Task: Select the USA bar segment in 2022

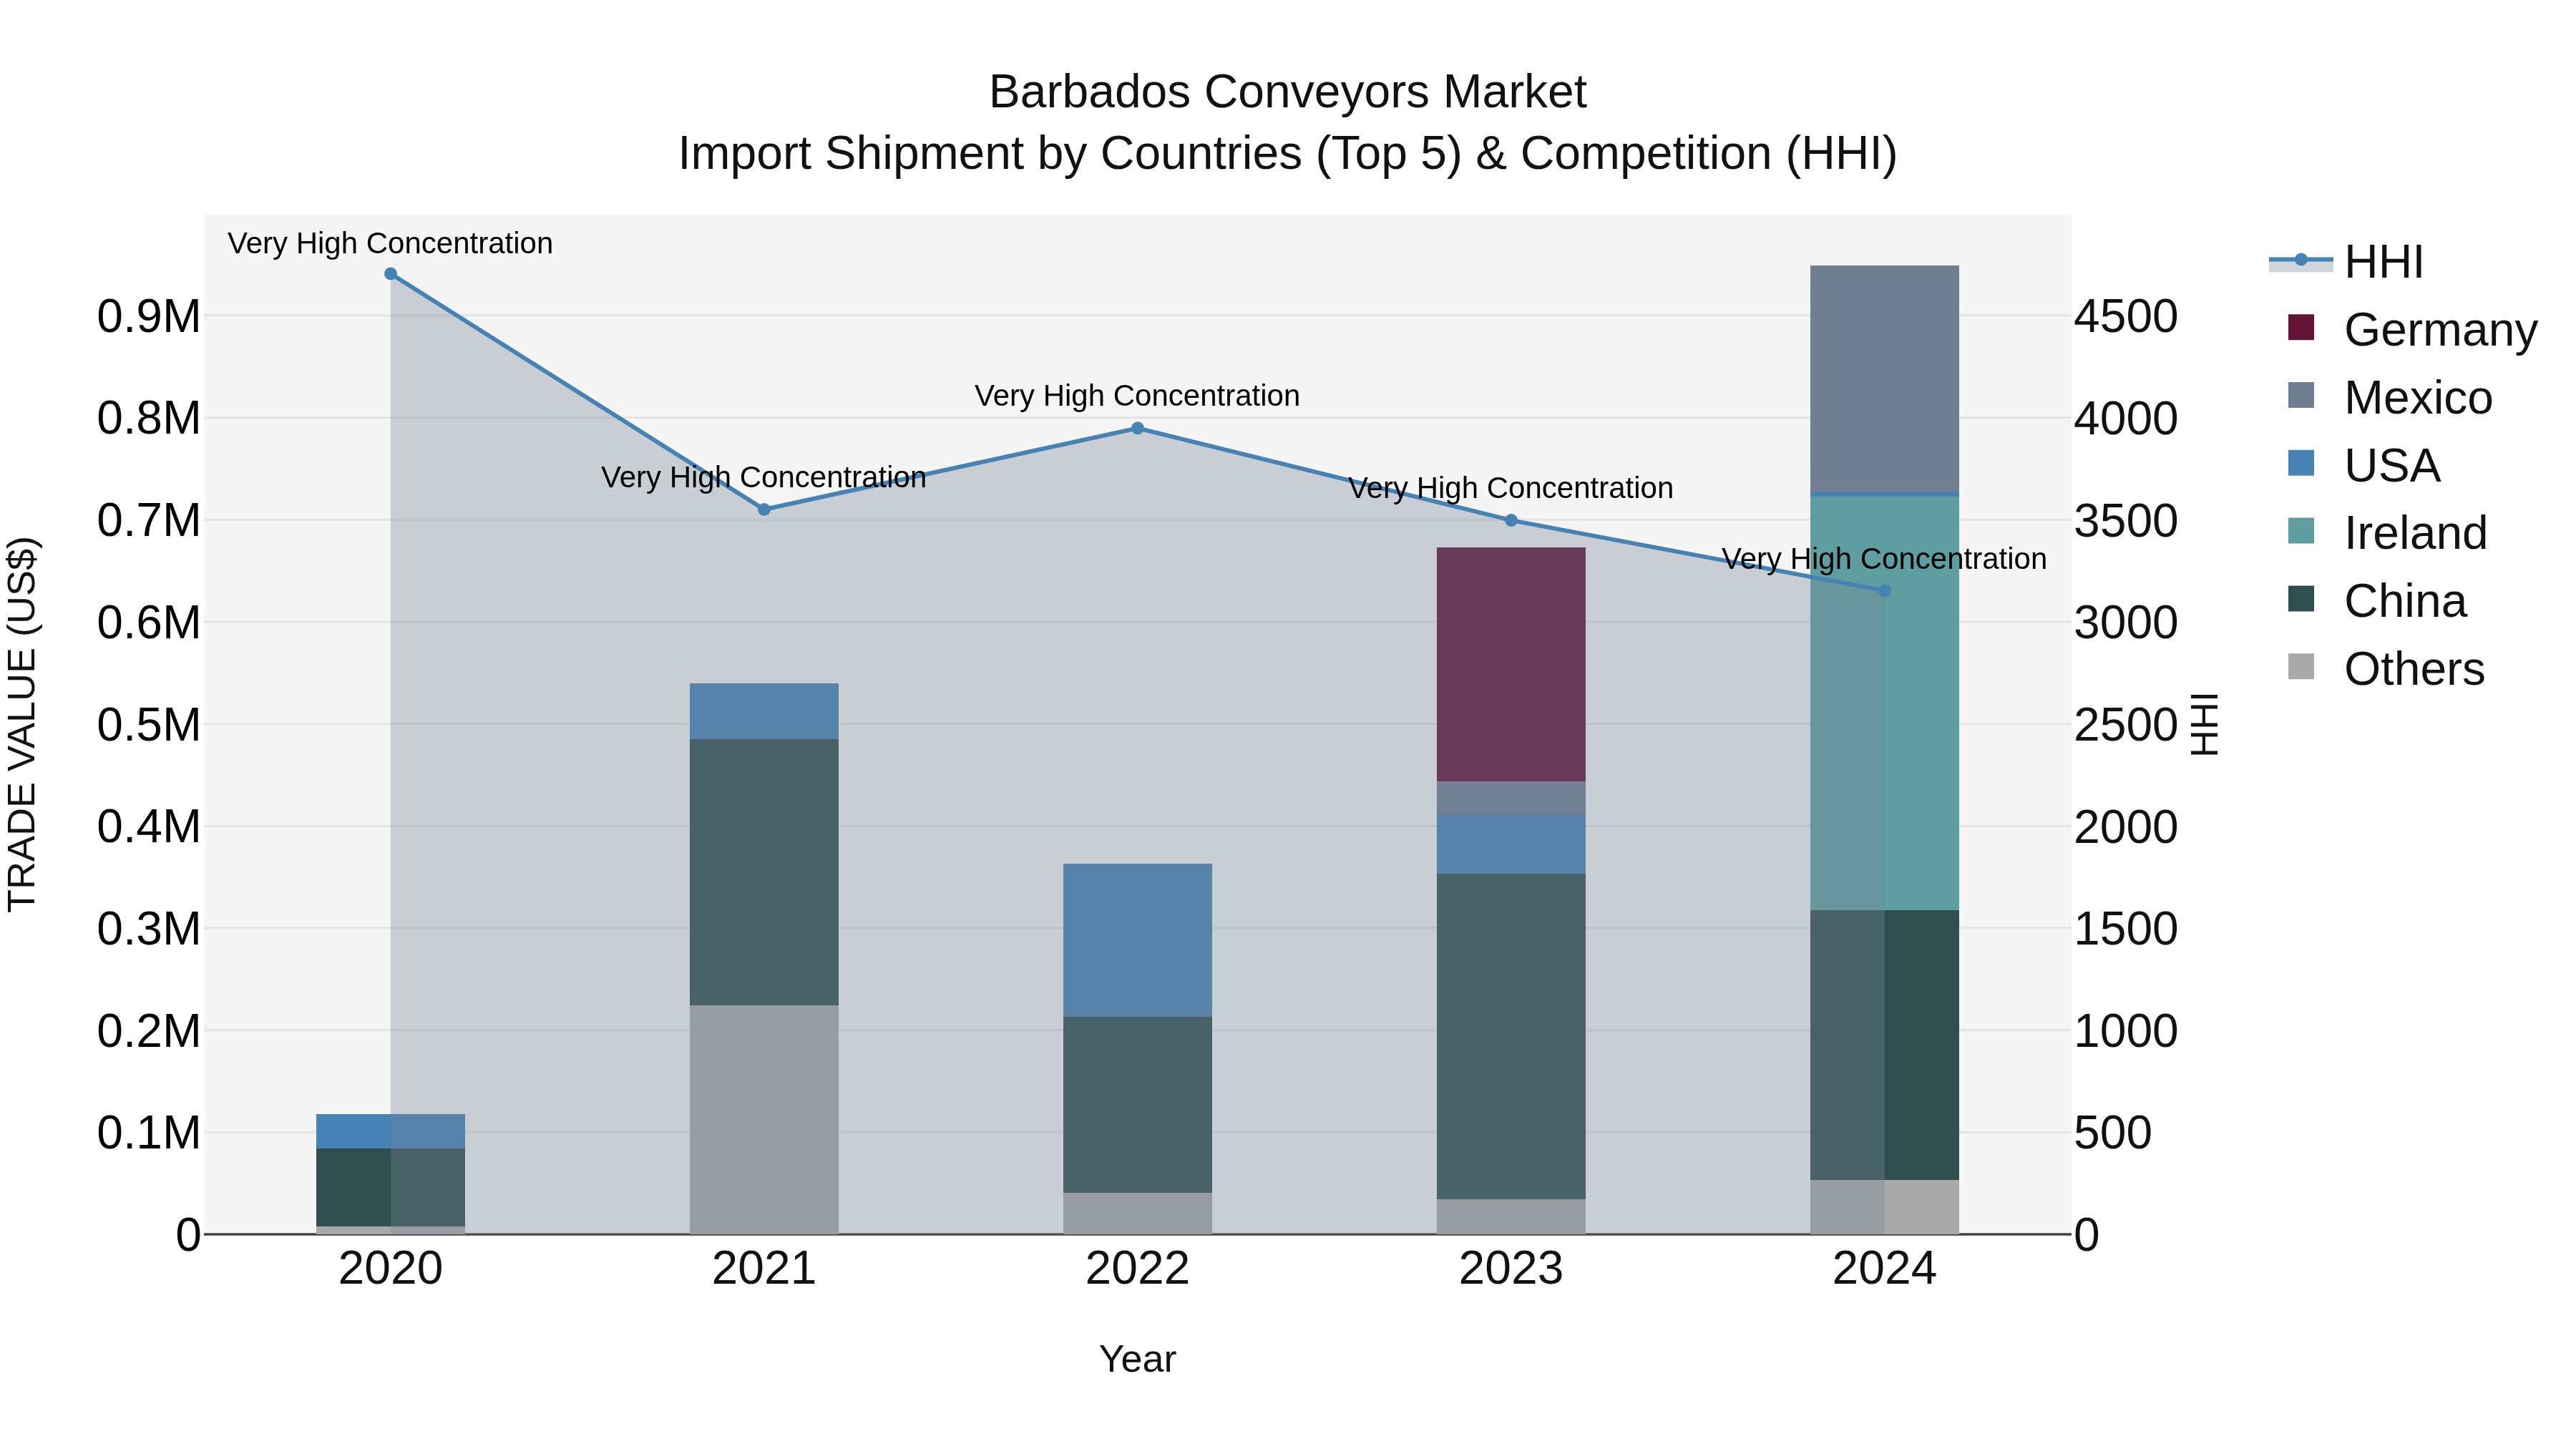Action: [1137, 940]
